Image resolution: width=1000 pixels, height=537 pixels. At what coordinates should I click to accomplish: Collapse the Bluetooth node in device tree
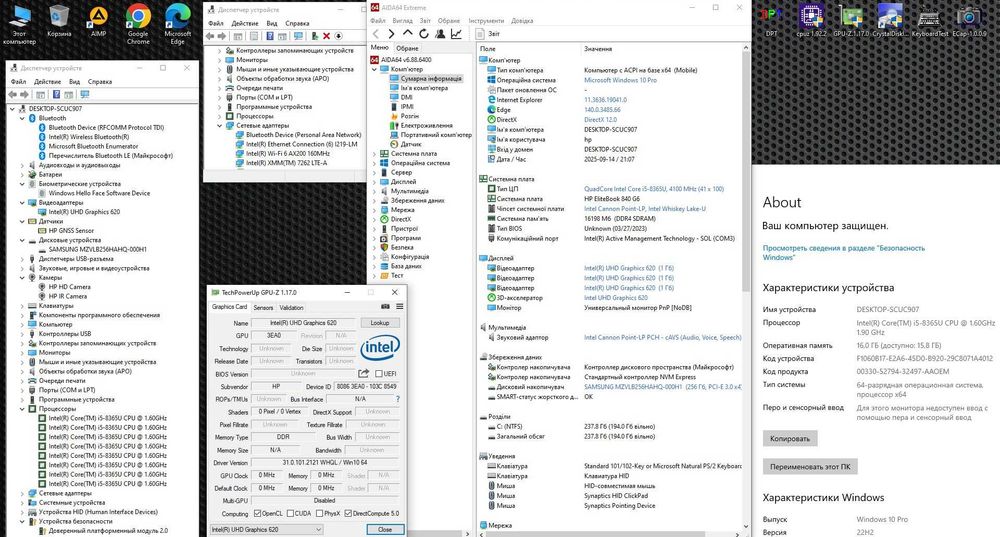(23, 118)
